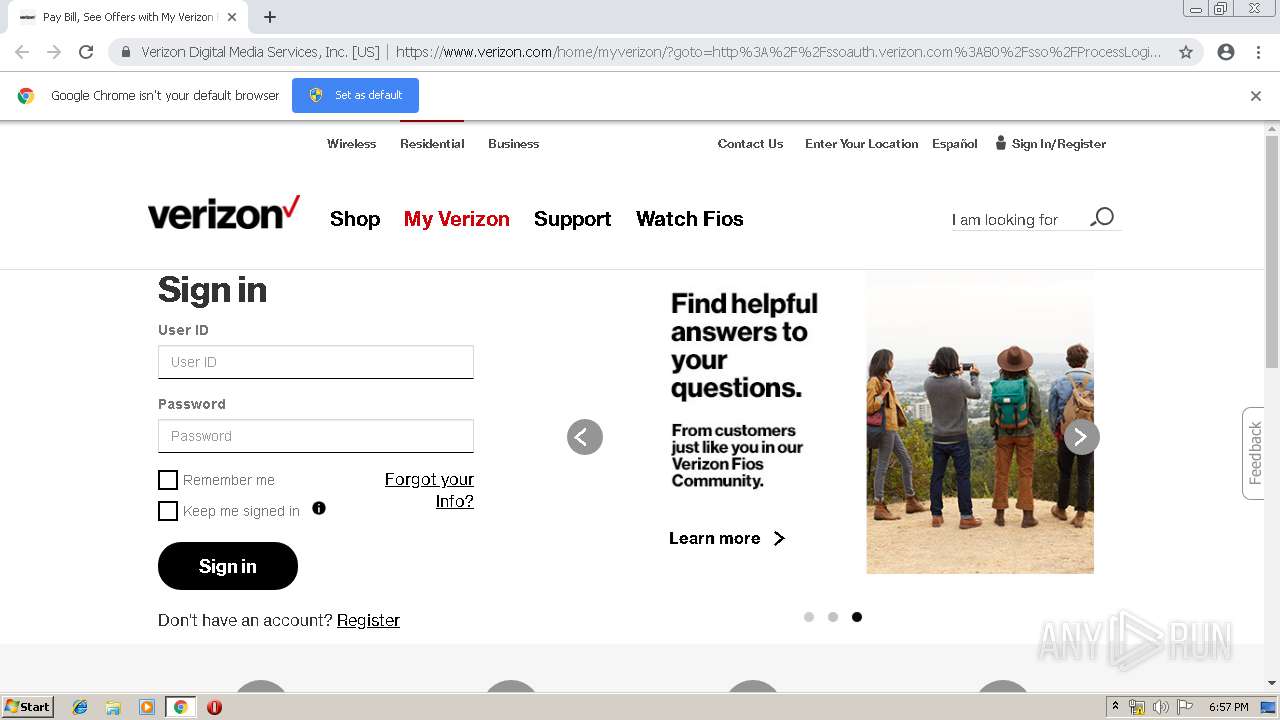Click the Show desktop button in taskbar
This screenshot has height=720, width=1280.
click(1268, 707)
